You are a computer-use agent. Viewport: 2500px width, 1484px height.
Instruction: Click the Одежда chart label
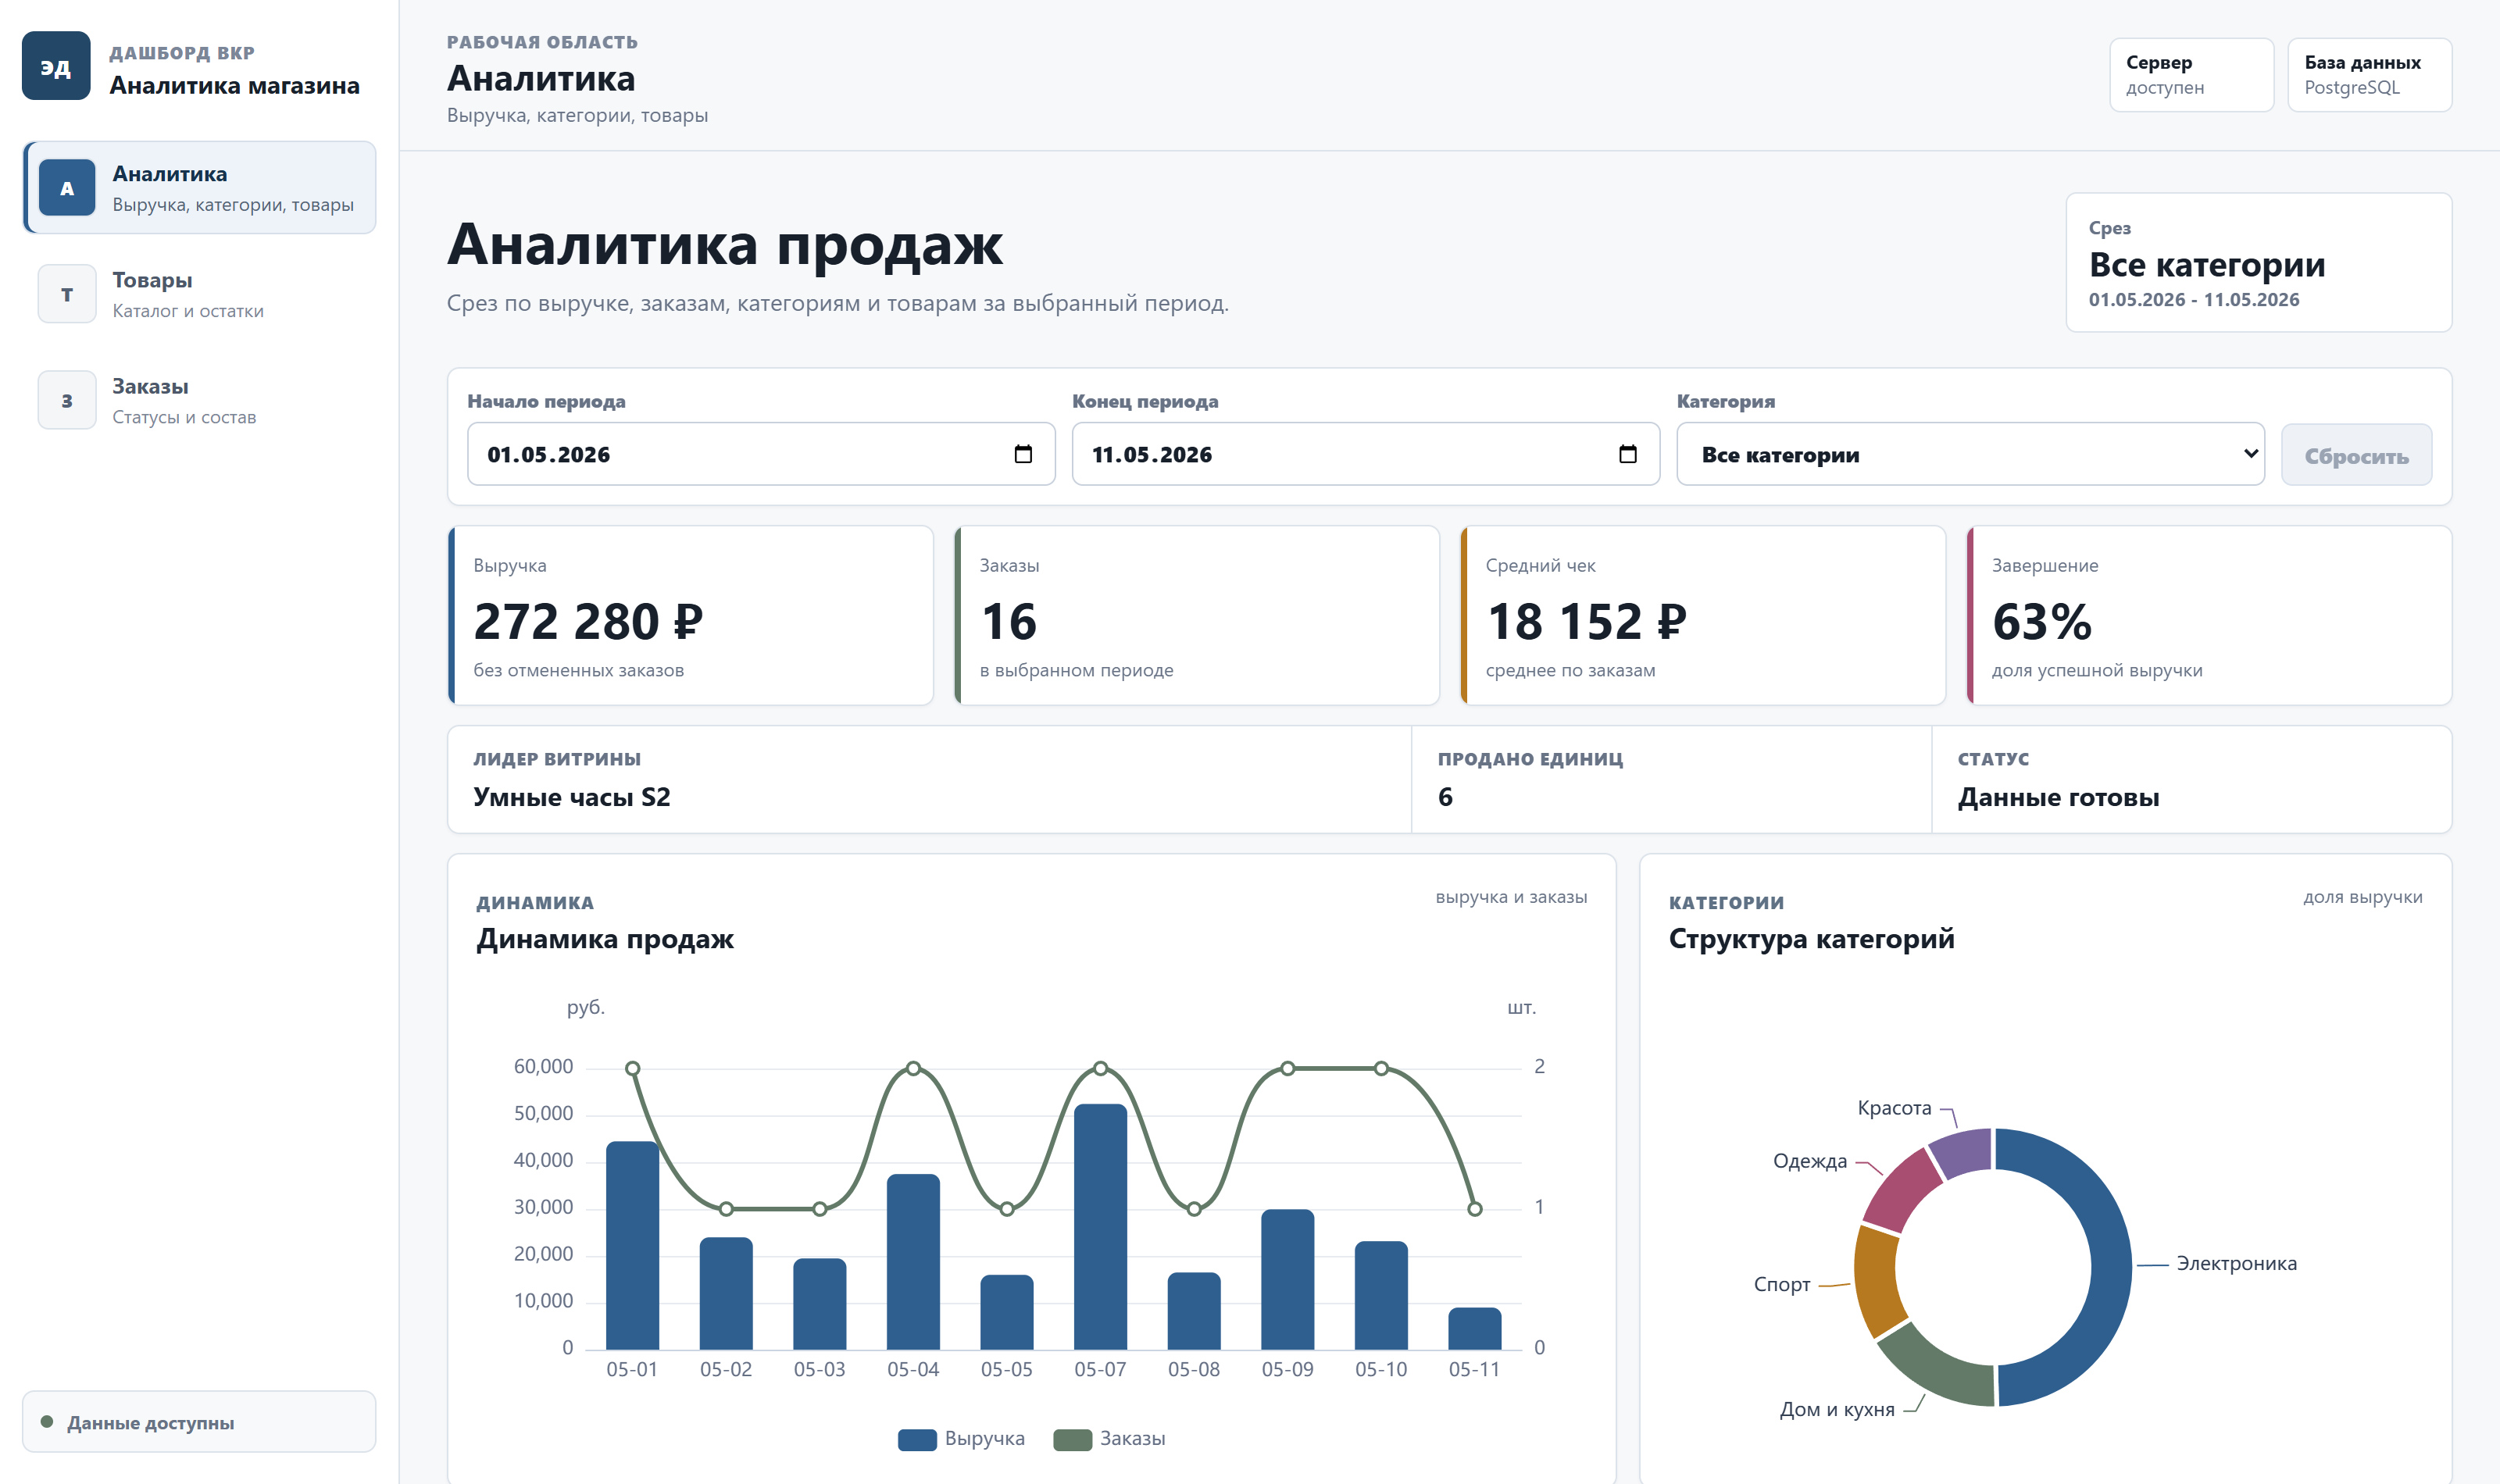[1810, 1161]
